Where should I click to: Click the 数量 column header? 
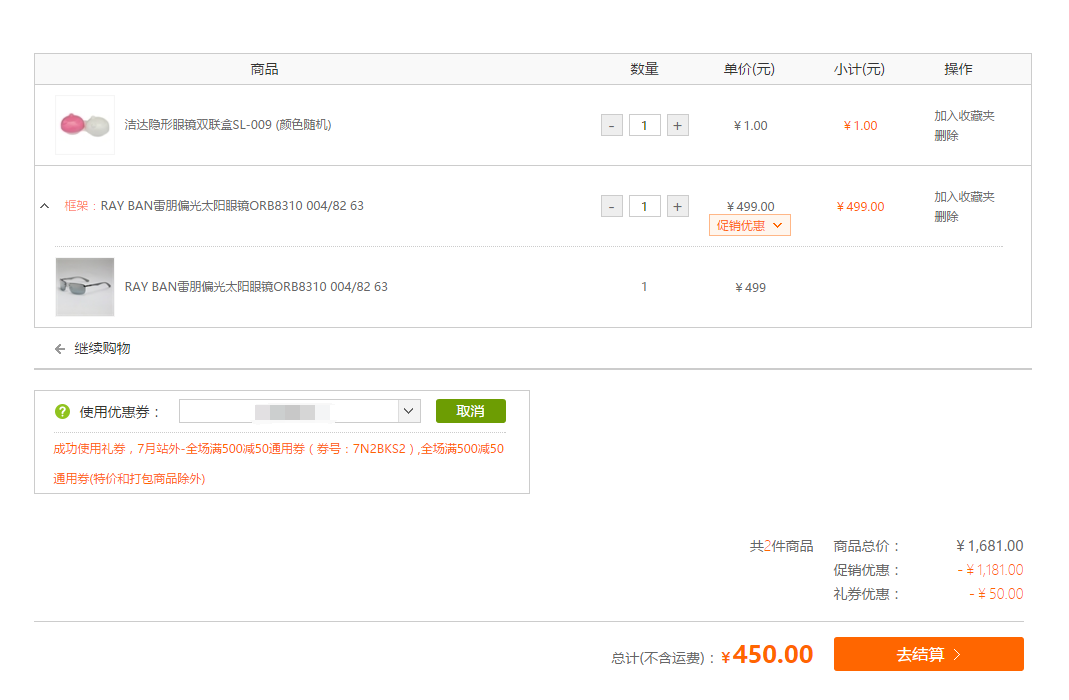coord(644,69)
